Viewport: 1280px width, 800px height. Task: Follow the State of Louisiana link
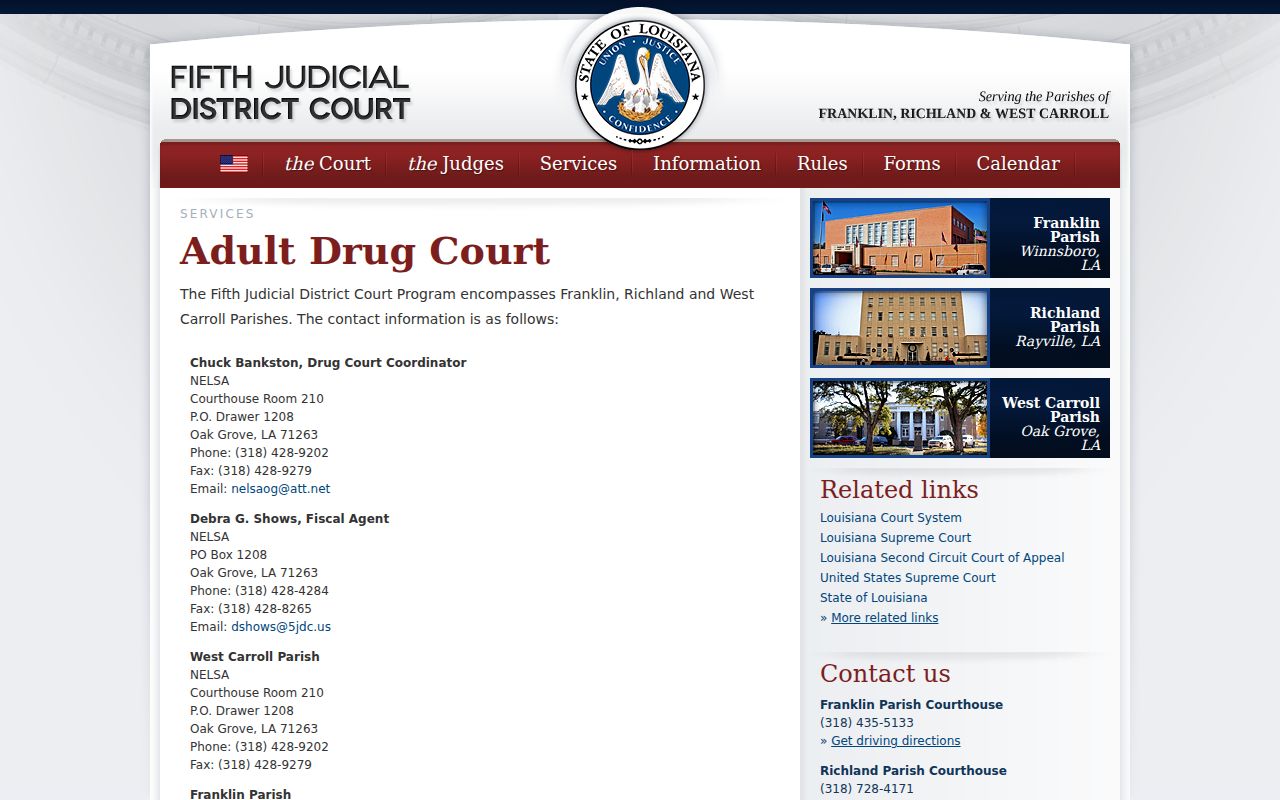coord(874,598)
